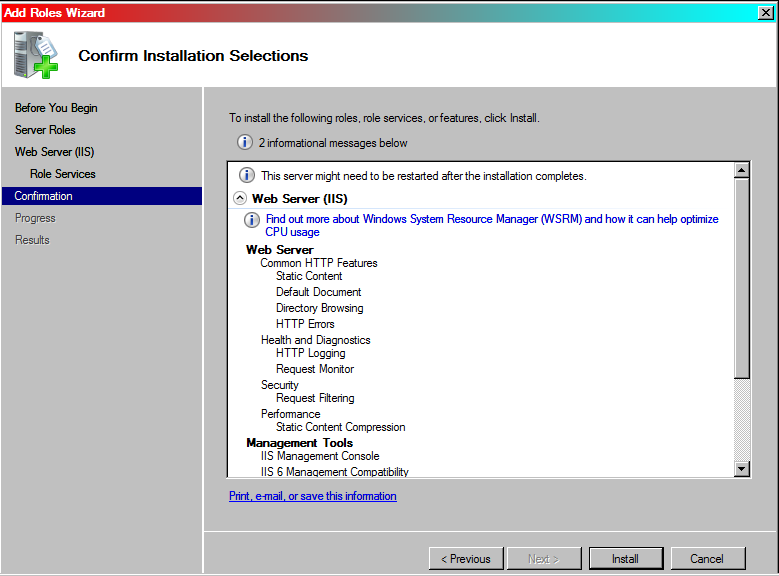This screenshot has width=779, height=576.
Task: Click the server with plus wizard icon
Action: (36, 55)
